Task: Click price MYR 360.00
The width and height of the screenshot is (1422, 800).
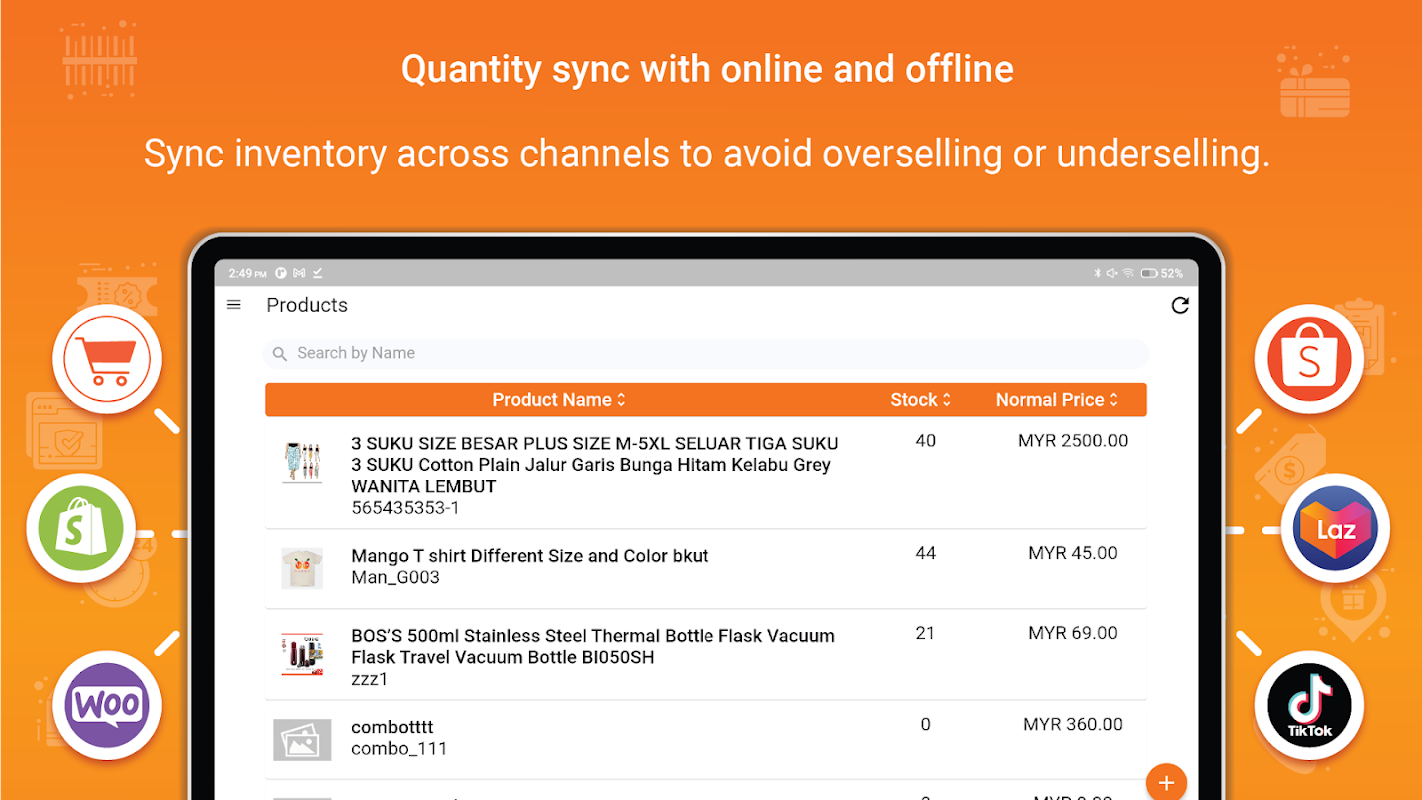Action: pos(1073,725)
